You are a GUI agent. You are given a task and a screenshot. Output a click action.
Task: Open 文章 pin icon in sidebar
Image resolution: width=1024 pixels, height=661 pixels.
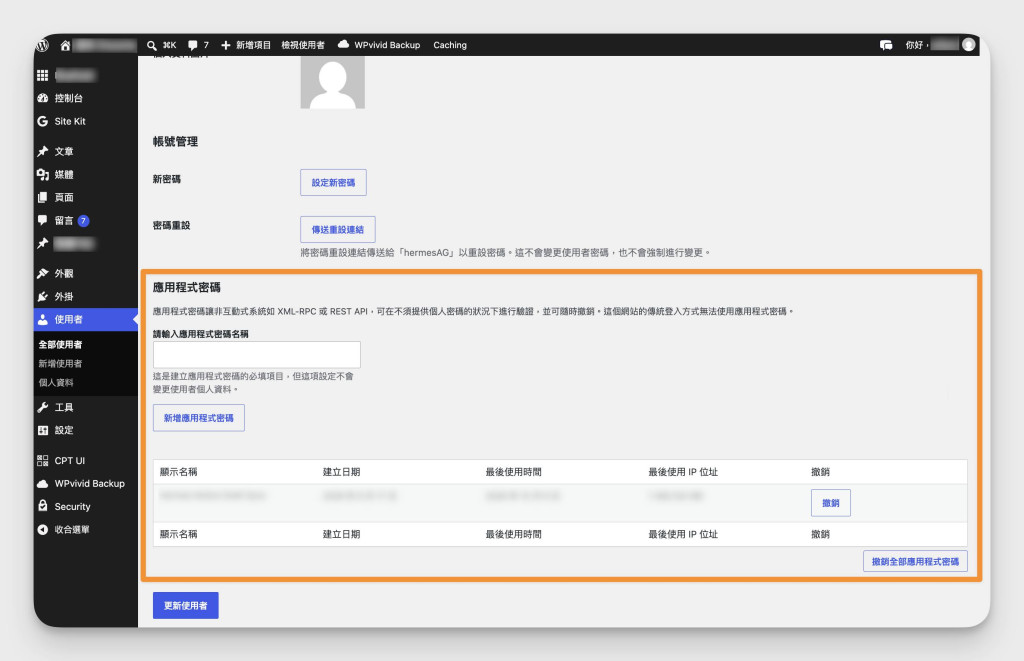(42, 151)
